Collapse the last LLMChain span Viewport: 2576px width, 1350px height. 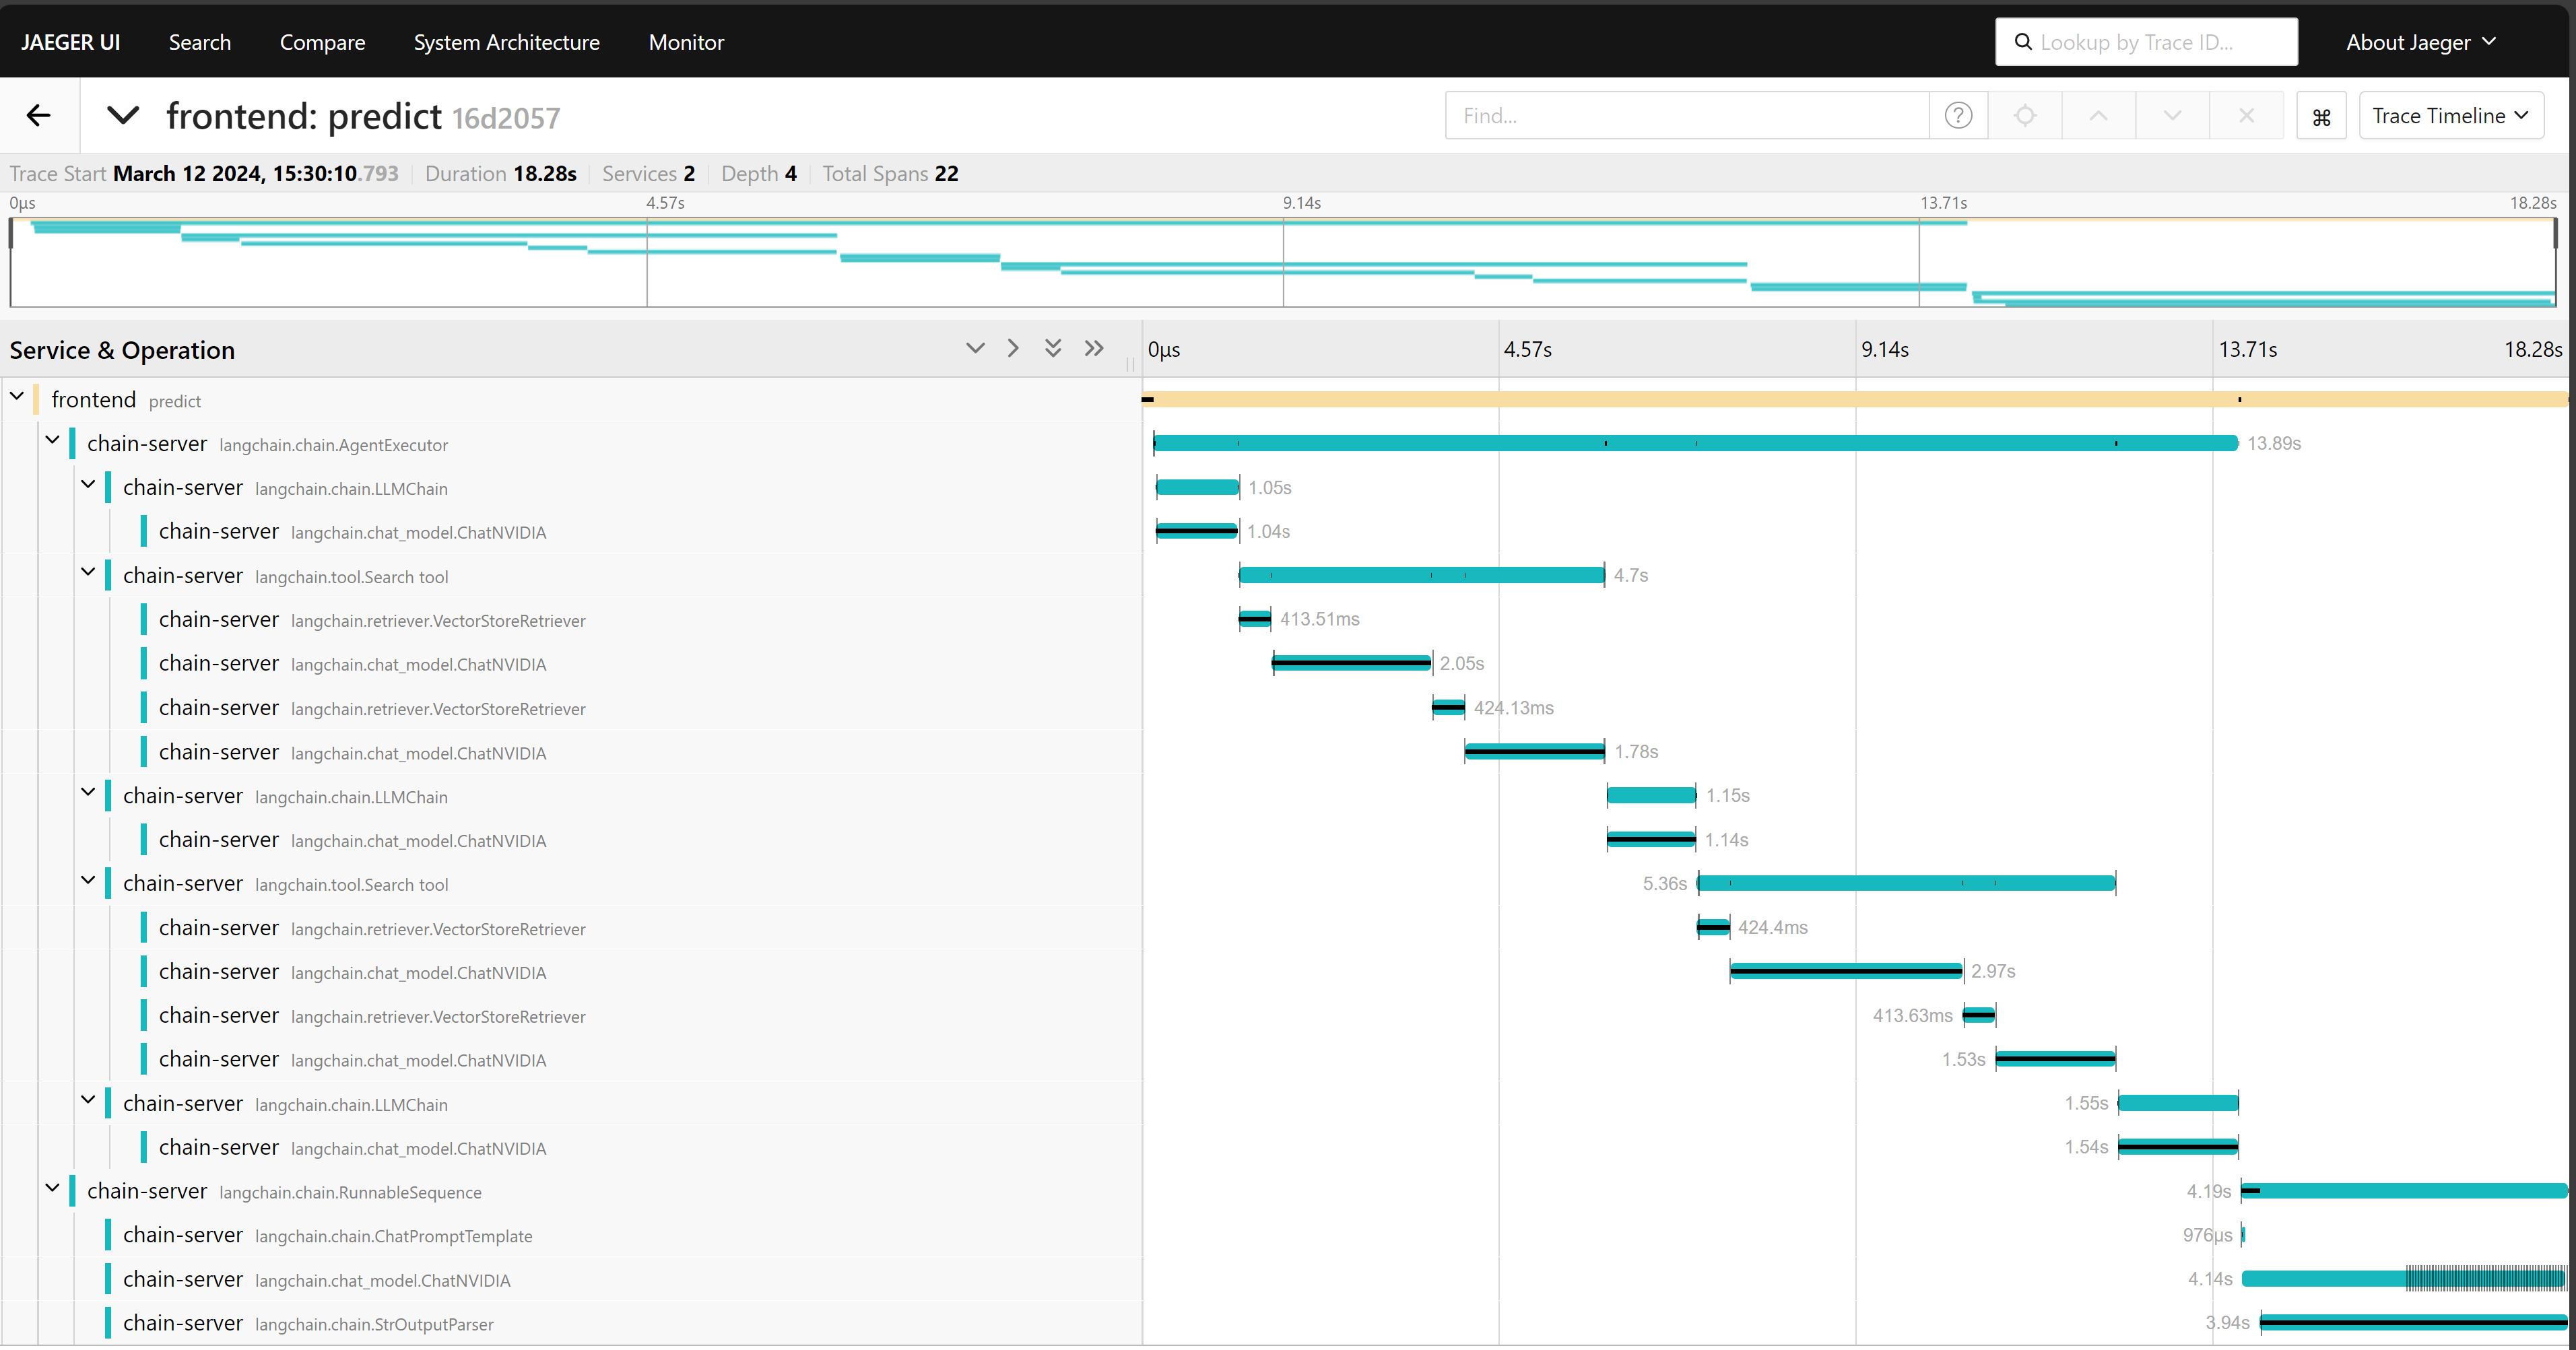click(89, 1101)
